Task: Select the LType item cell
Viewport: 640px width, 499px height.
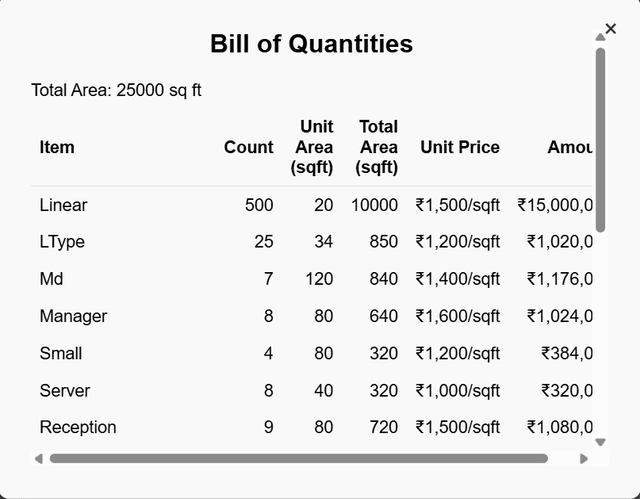Action: 62,242
